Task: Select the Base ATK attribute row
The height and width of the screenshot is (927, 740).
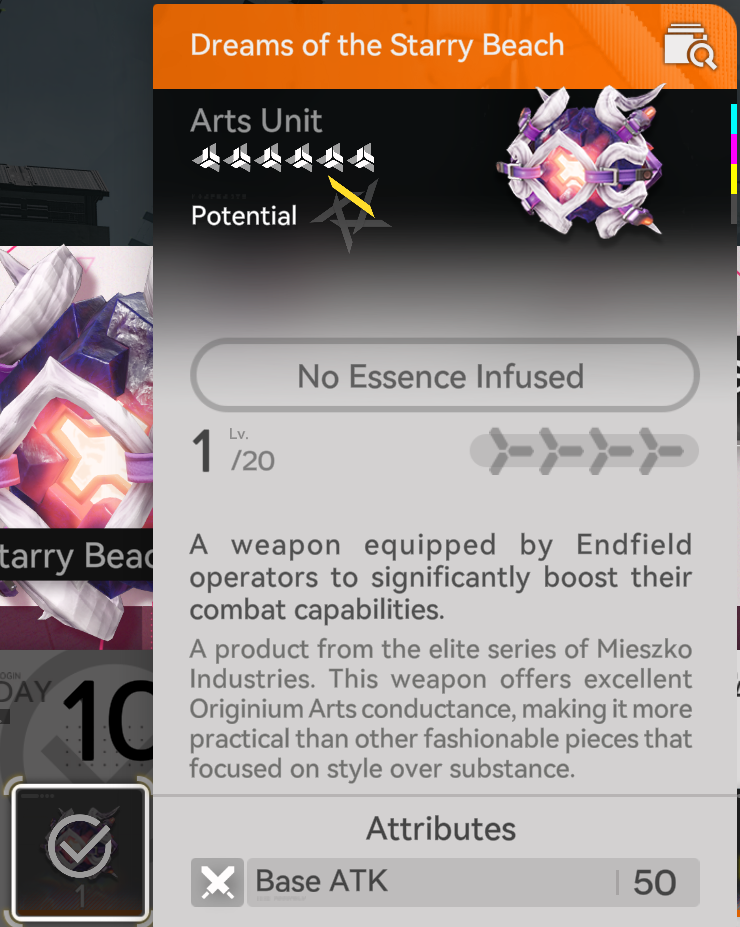Action: pyautogui.click(x=445, y=883)
